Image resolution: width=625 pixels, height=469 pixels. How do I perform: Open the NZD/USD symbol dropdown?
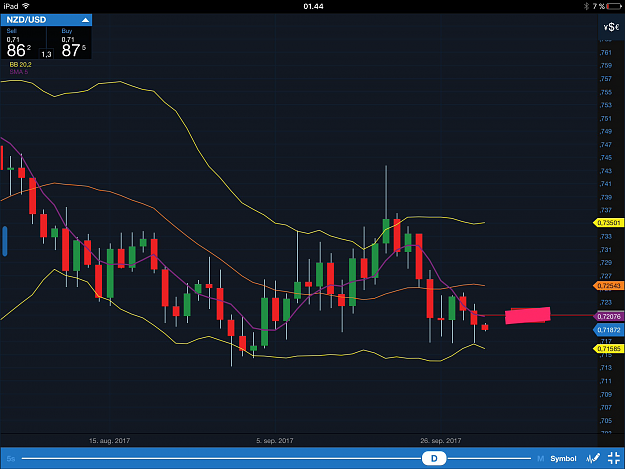point(46,20)
